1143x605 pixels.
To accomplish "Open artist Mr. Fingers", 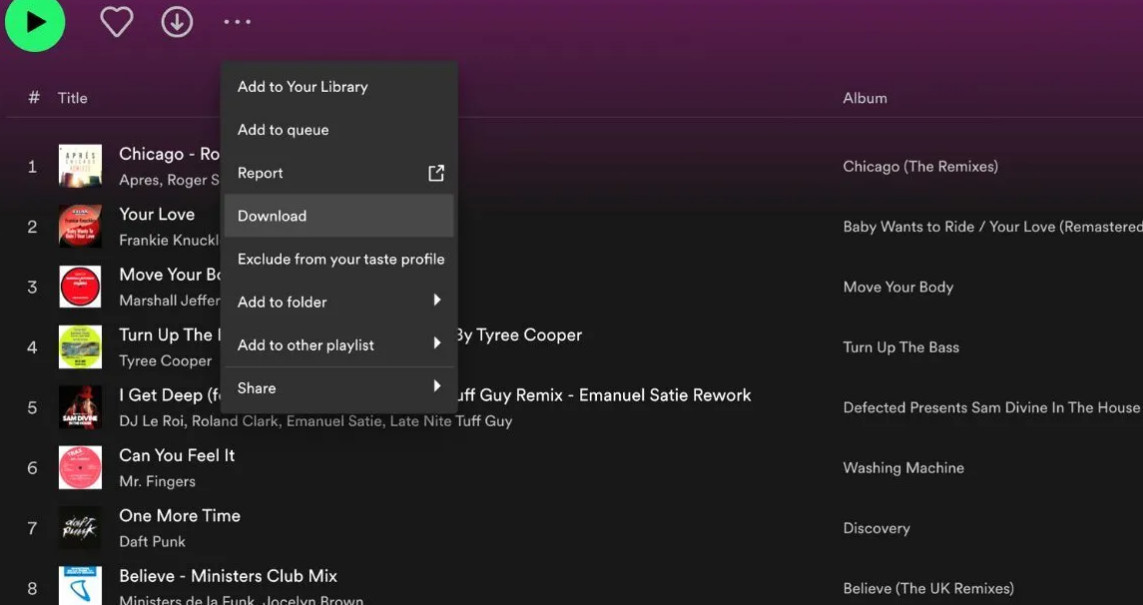I will [157, 482].
